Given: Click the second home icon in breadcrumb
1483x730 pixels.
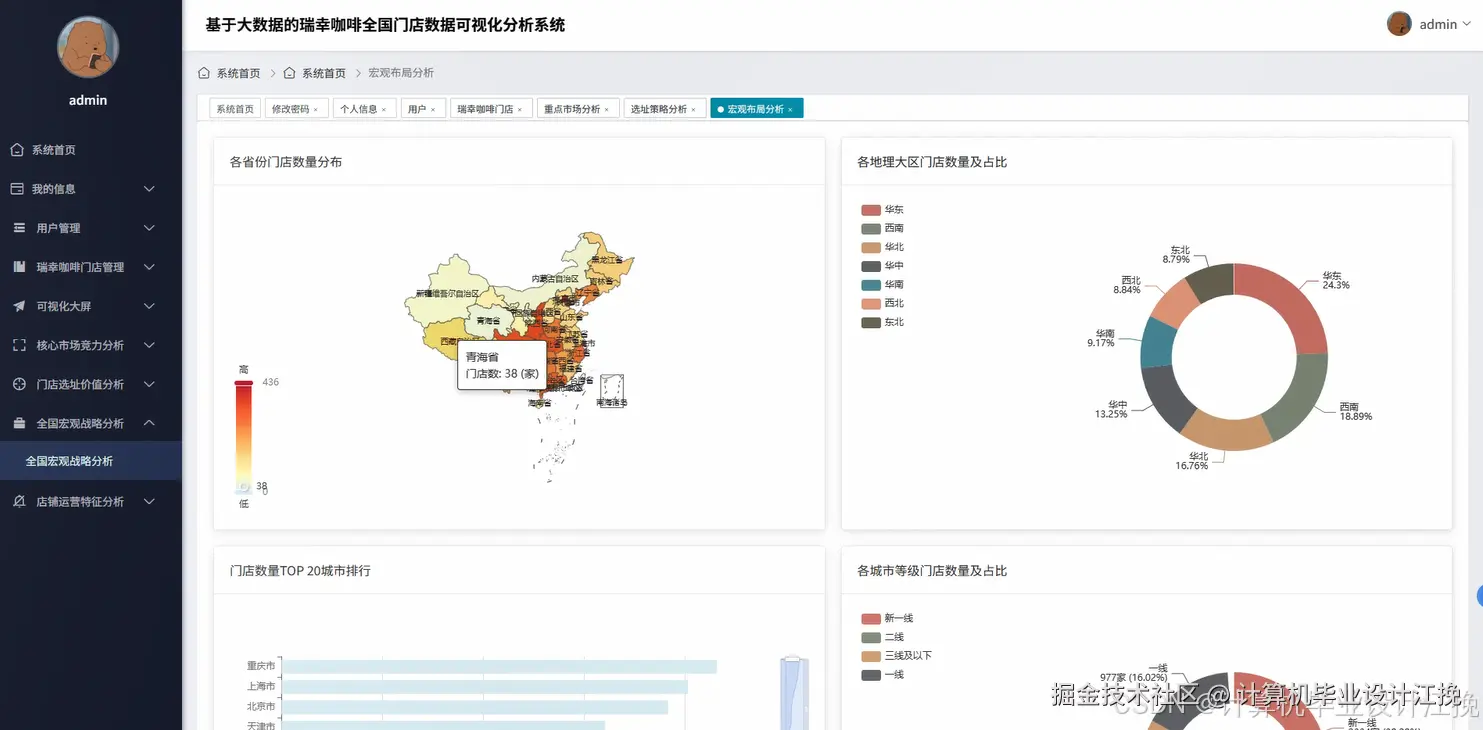Looking at the screenshot, I should tap(290, 73).
